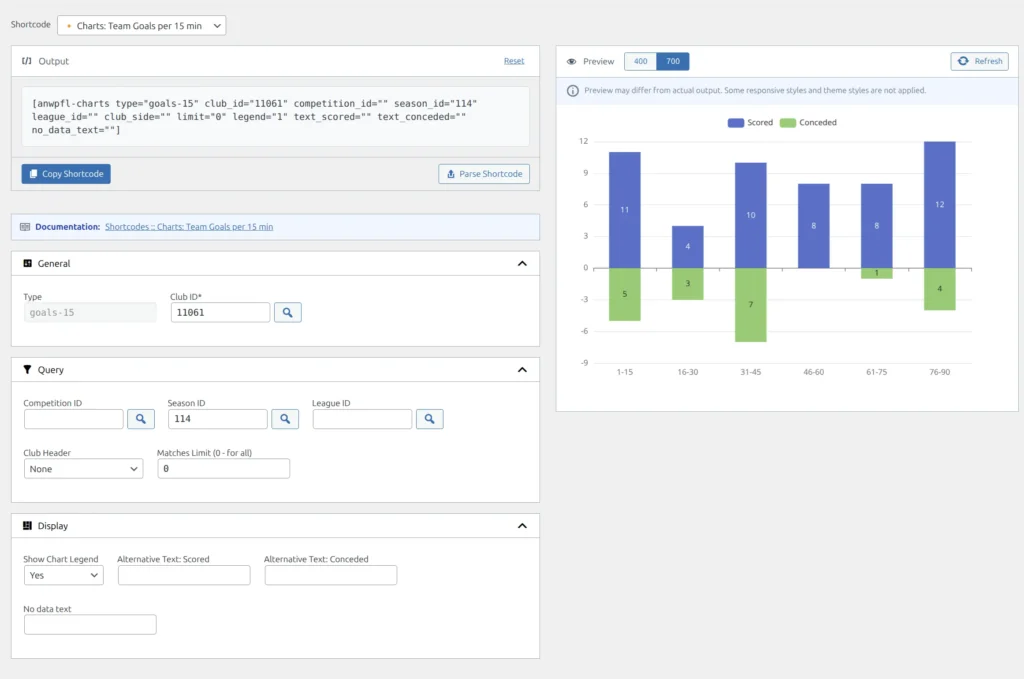Click the info icon in preview notice
Viewport: 1024px width, 679px height.
pyautogui.click(x=573, y=91)
